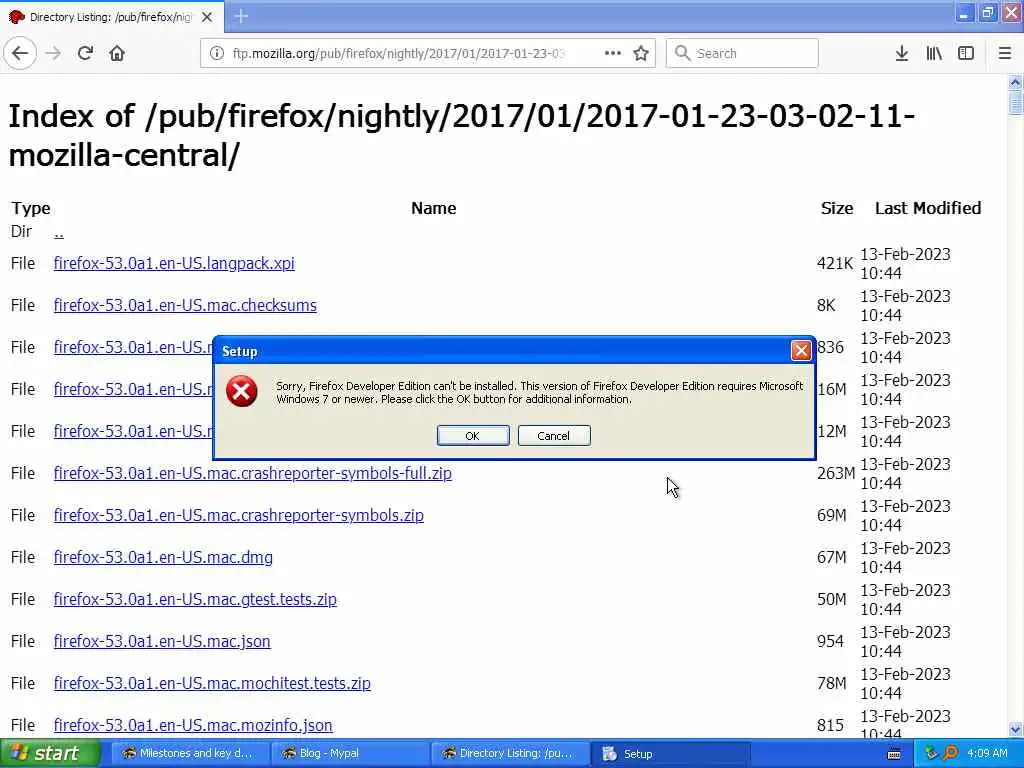
Task: Open the downloads arrow panel
Action: [902, 53]
